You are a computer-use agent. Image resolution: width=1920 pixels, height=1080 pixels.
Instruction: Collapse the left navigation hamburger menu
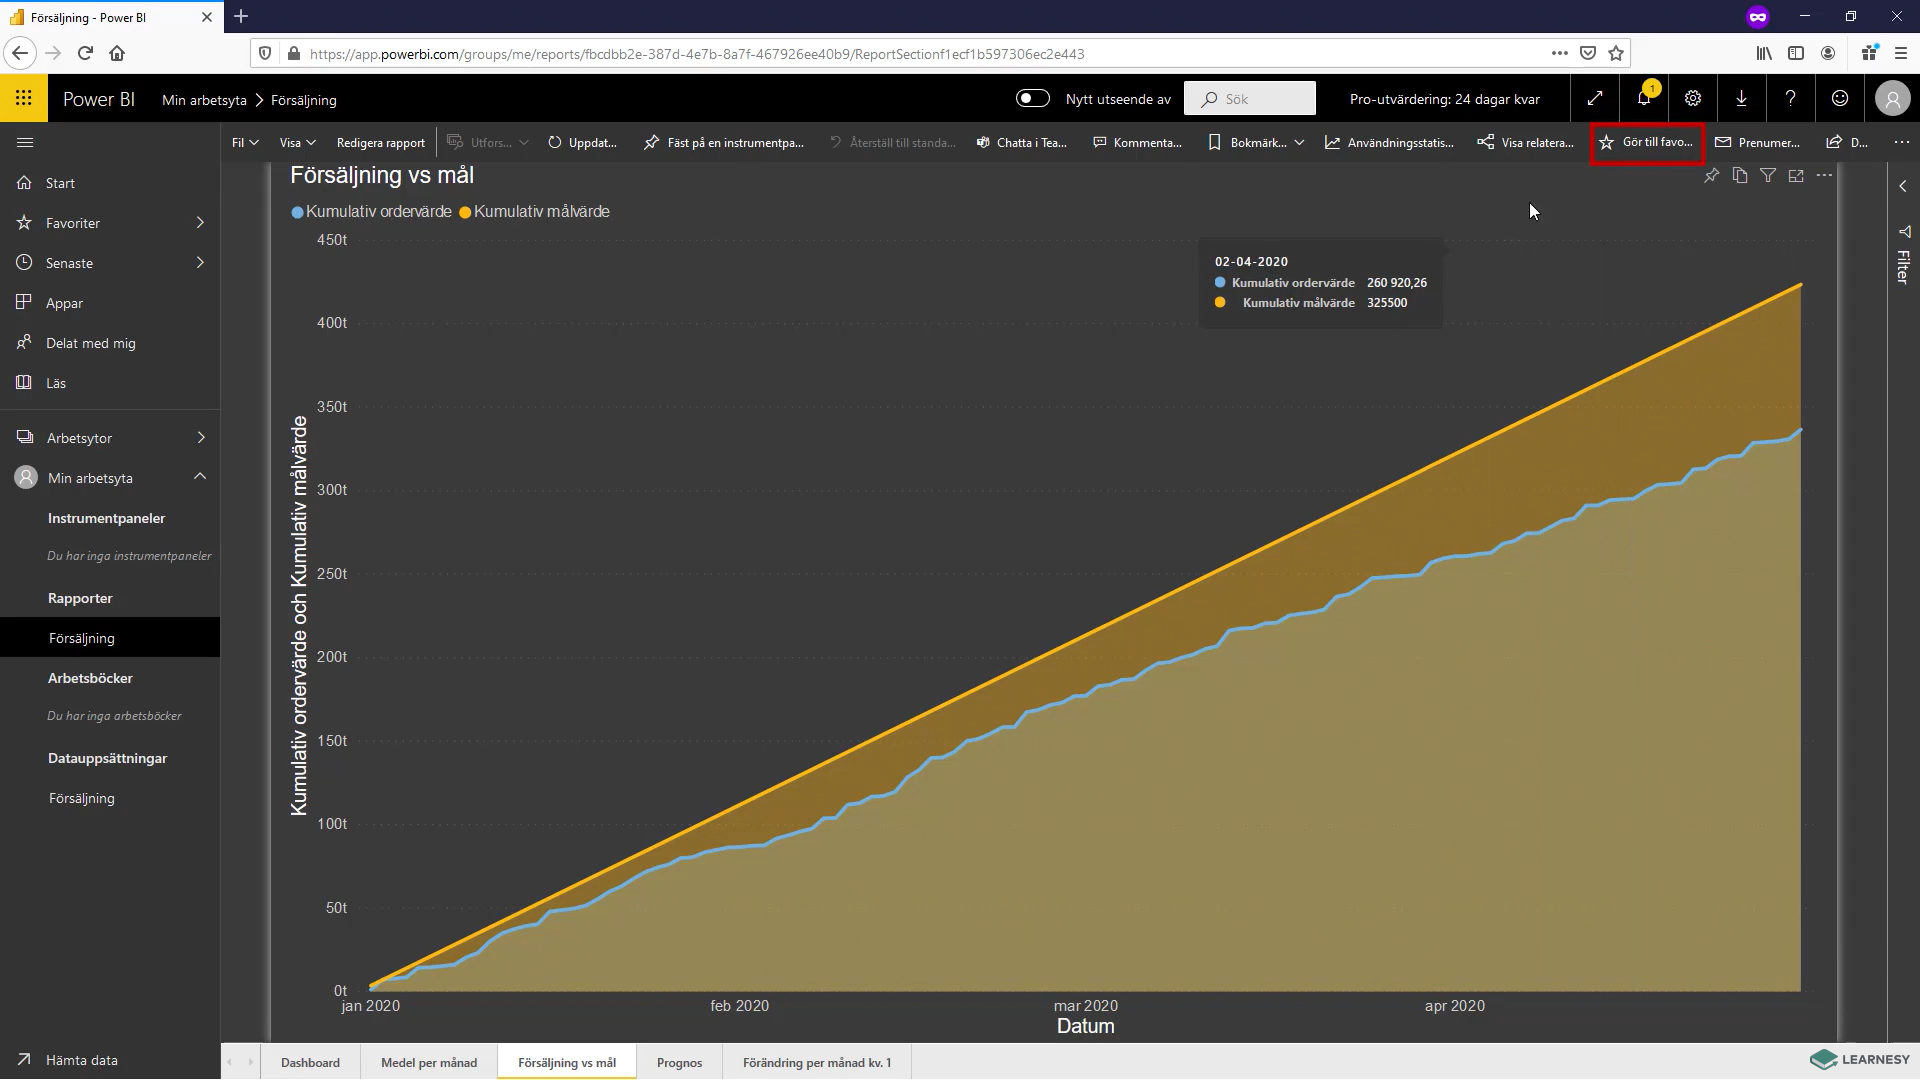point(25,142)
